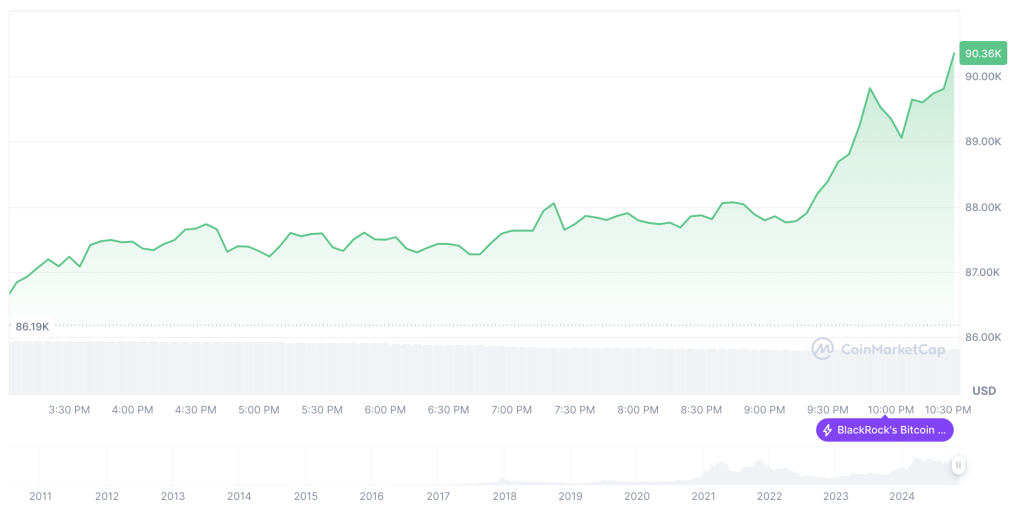Click the CoinMarketCap watermark text
Image resolution: width=1024 pixels, height=509 pixels.
pos(892,349)
